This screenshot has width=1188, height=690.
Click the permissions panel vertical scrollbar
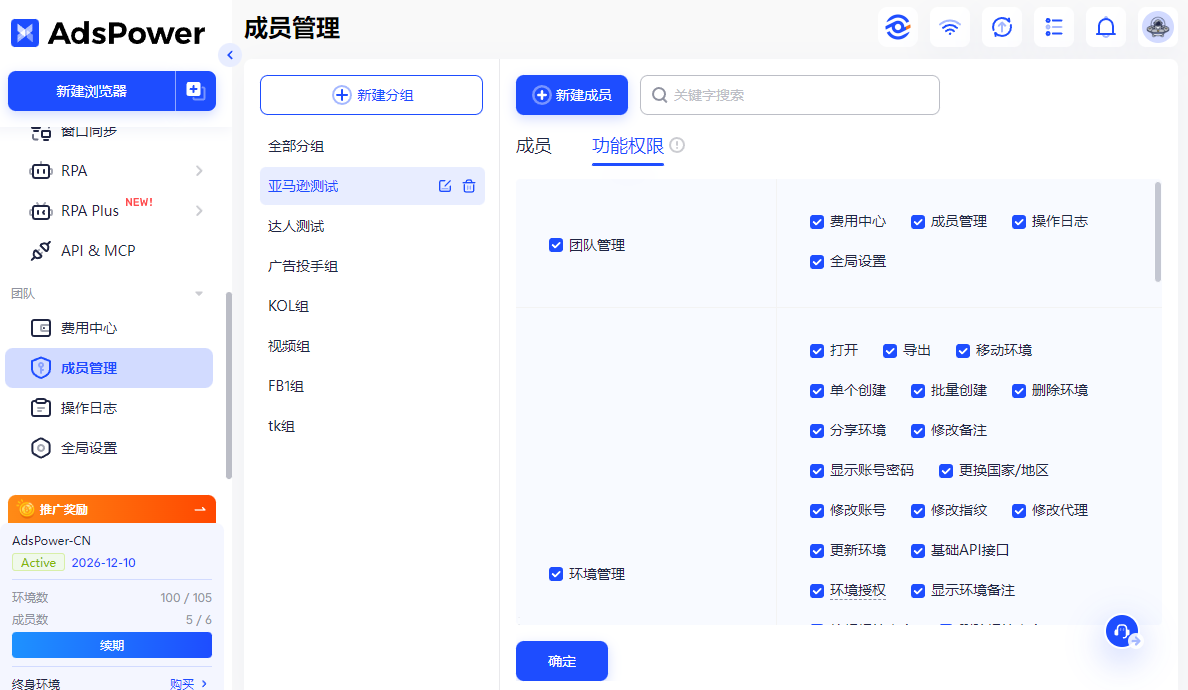(x=1158, y=232)
